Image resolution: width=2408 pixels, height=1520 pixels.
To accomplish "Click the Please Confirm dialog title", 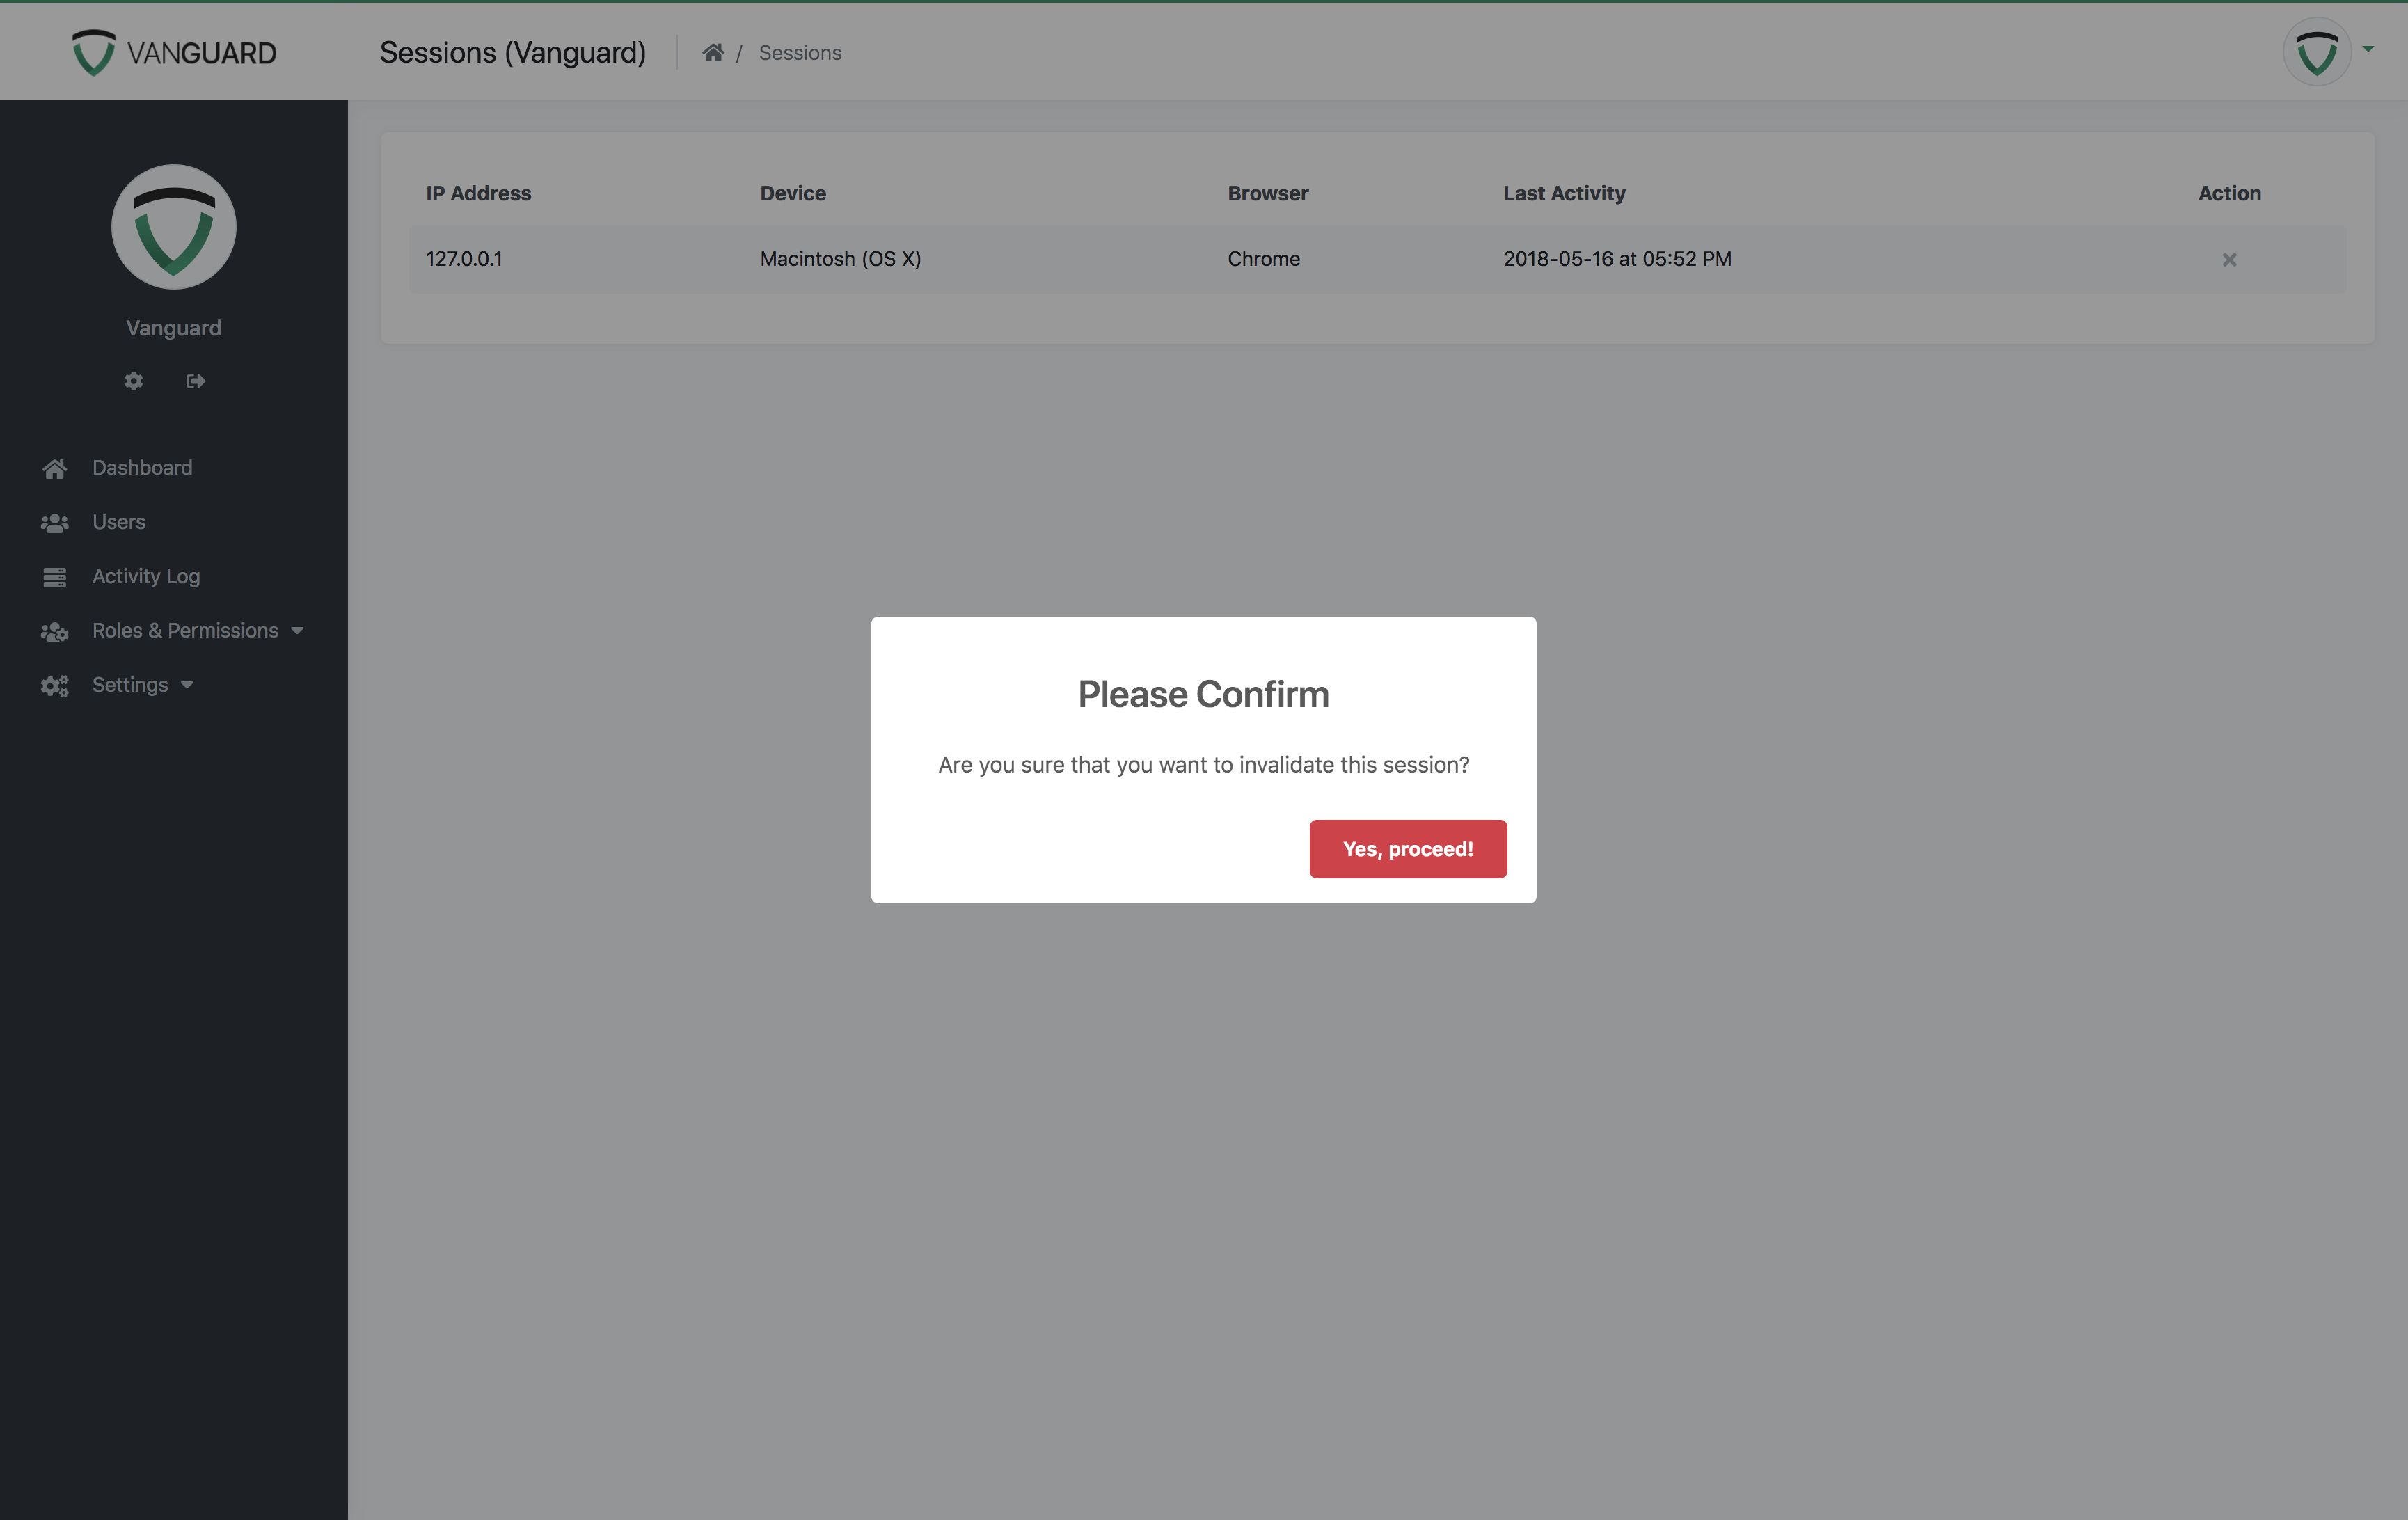I will pos(1203,694).
